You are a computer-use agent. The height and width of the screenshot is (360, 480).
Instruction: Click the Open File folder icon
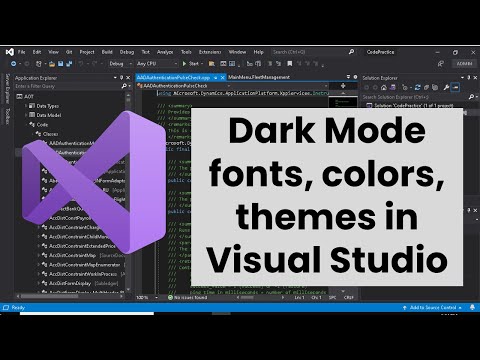pos(52,64)
